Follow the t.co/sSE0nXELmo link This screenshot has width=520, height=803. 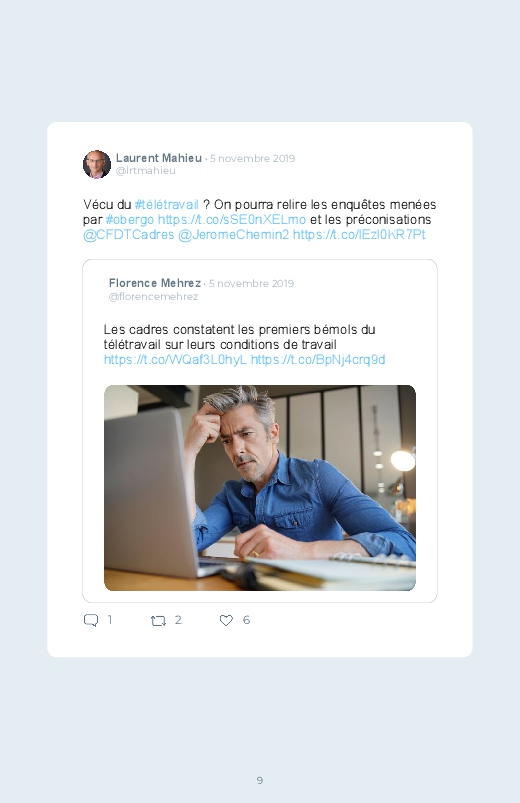pos(232,220)
